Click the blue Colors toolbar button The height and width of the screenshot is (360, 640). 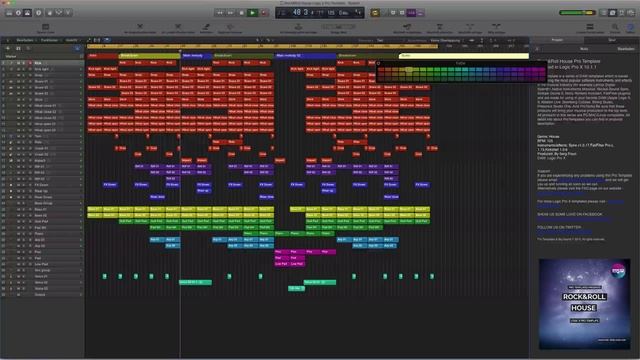coord(631,28)
